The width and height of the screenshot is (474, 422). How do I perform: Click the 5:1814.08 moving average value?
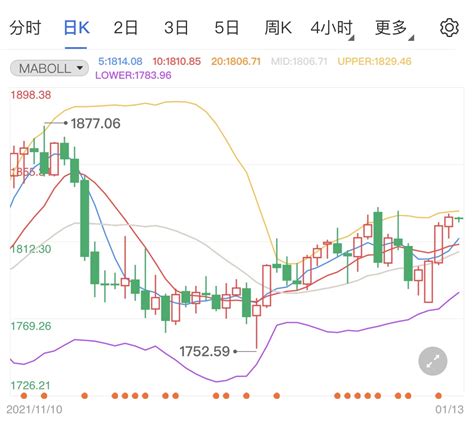120,62
